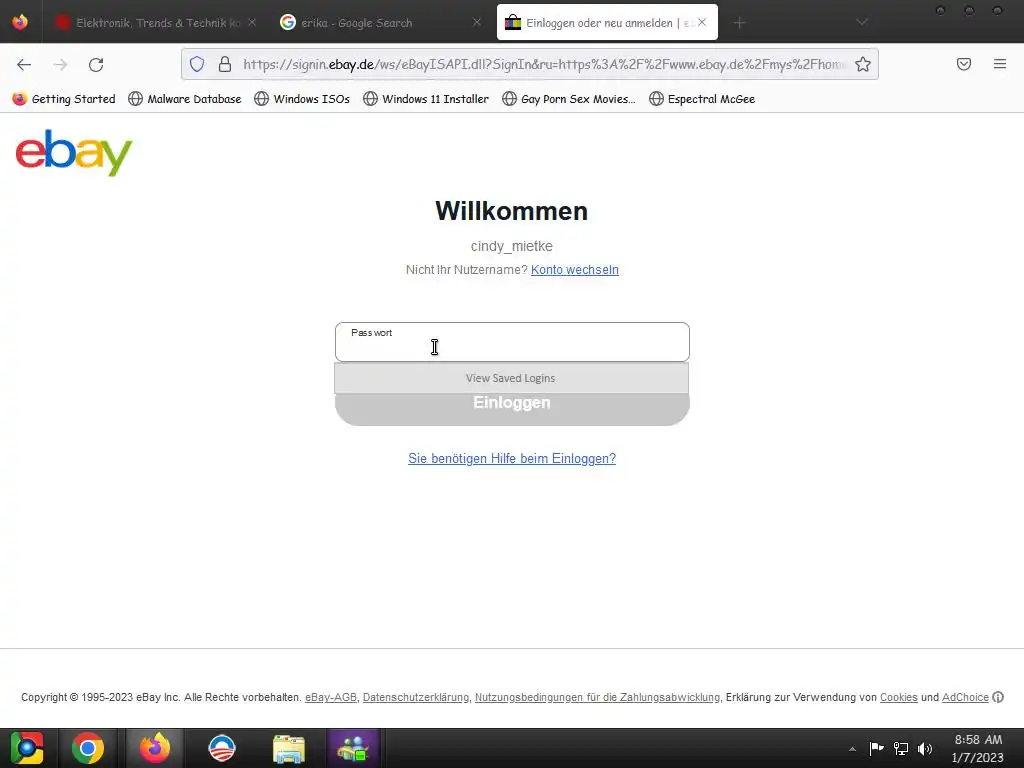The width and height of the screenshot is (1024, 768).
Task: Open the Cookies footer link
Action: click(x=899, y=697)
